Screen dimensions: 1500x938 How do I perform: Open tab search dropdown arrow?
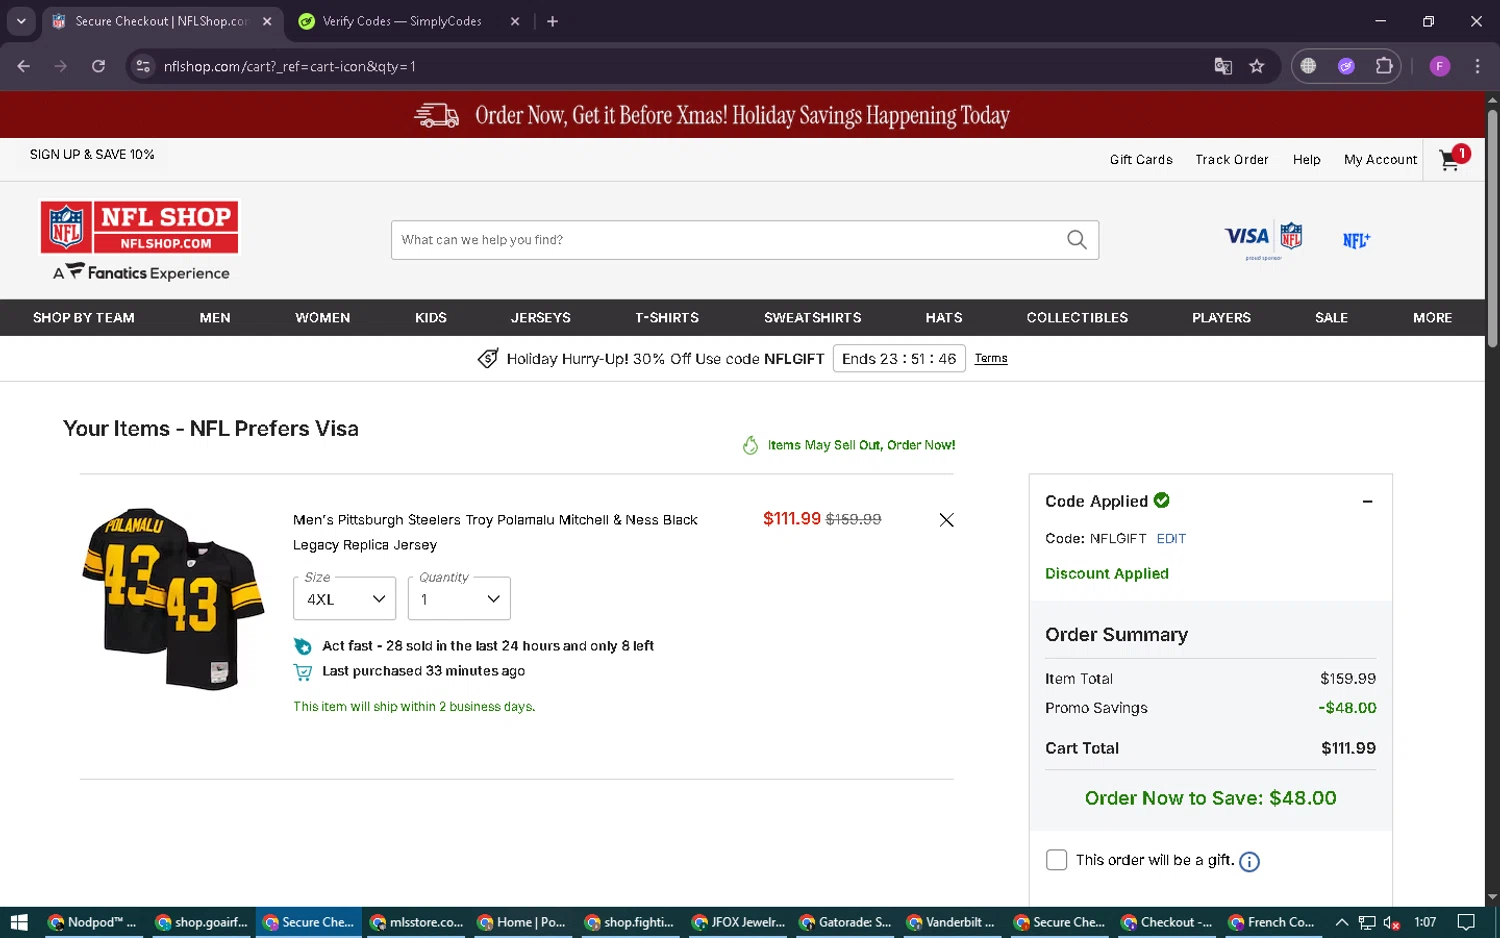(x=20, y=21)
